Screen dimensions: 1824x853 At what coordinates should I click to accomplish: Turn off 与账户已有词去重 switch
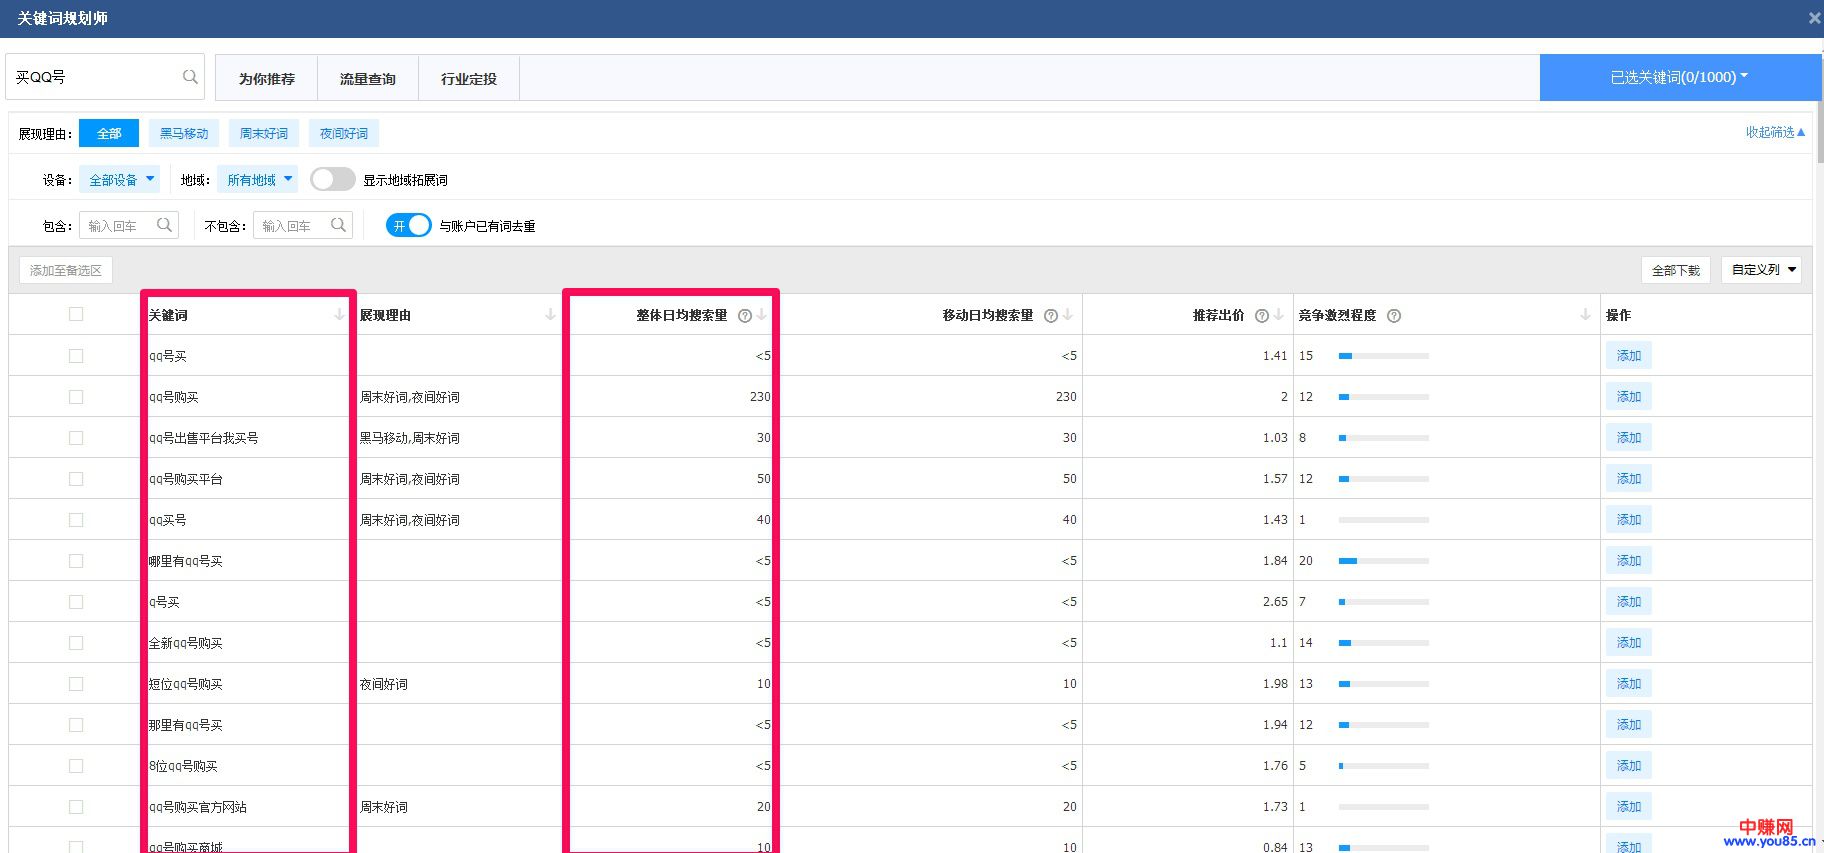(x=408, y=226)
